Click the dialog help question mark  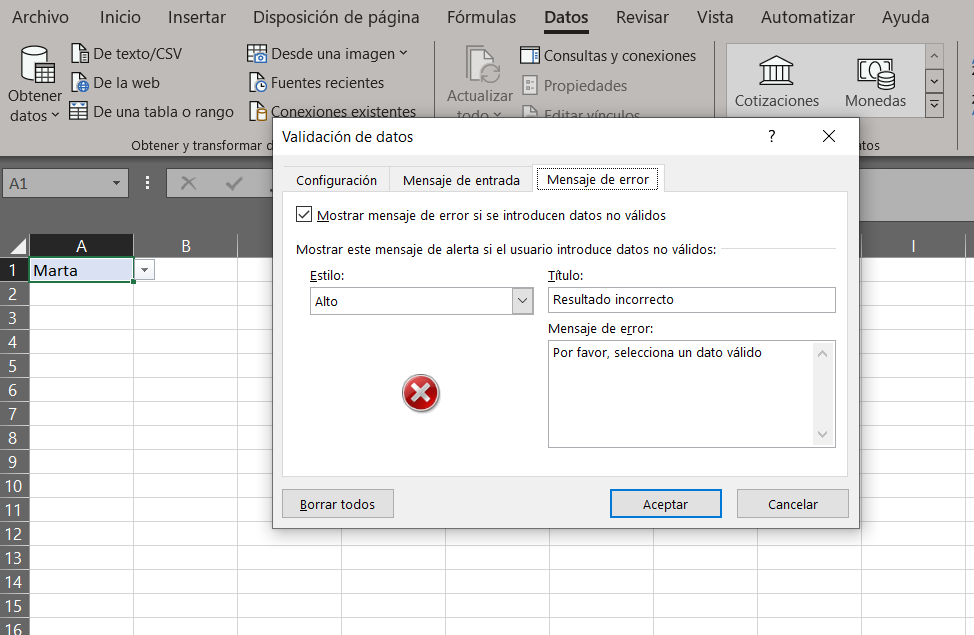point(771,136)
